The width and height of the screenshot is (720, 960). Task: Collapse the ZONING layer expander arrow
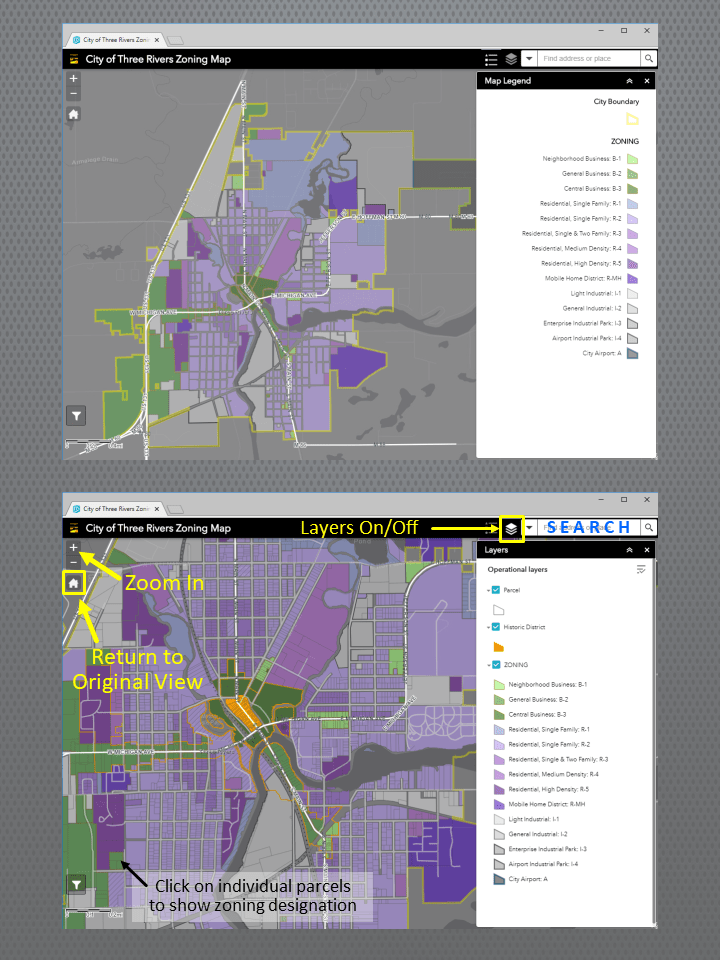click(489, 665)
